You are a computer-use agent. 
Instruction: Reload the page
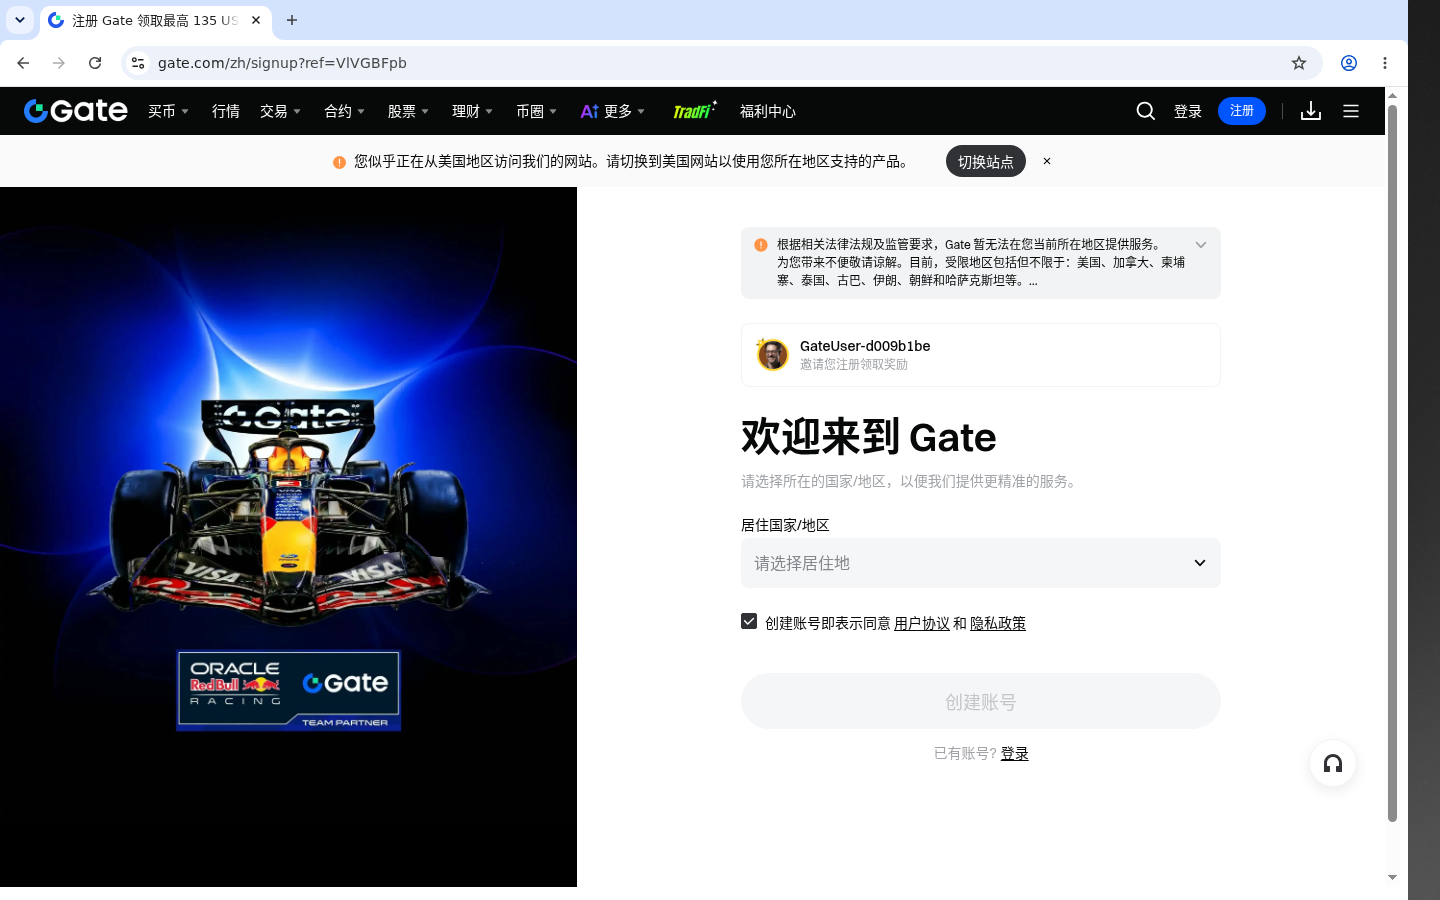pyautogui.click(x=95, y=63)
